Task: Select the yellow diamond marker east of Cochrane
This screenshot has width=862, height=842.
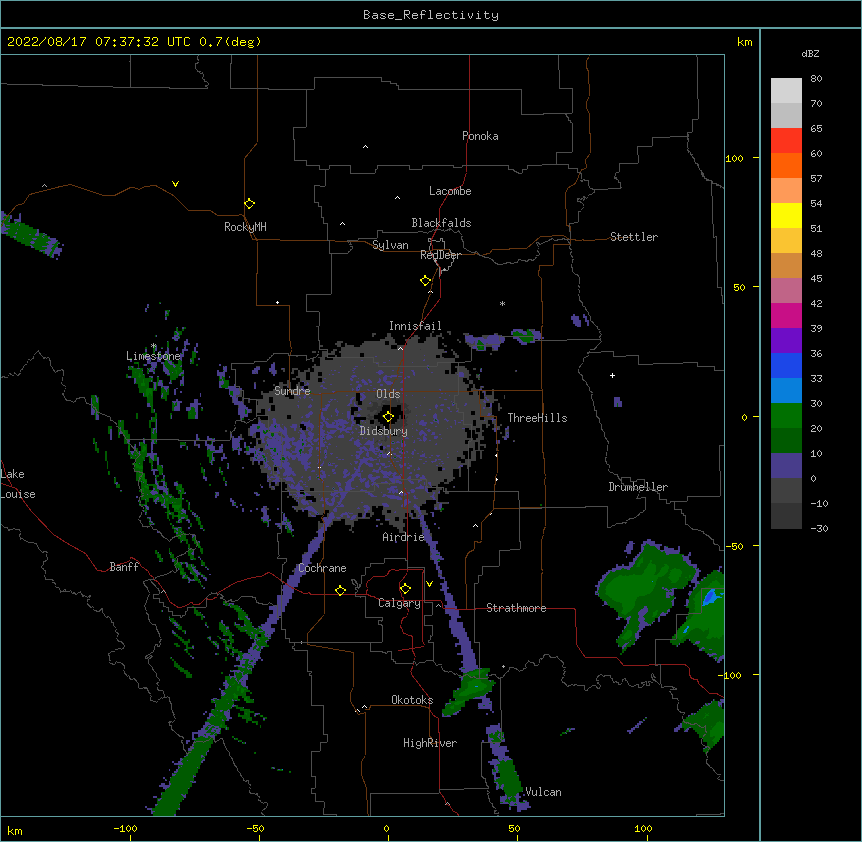Action: pyautogui.click(x=340, y=590)
